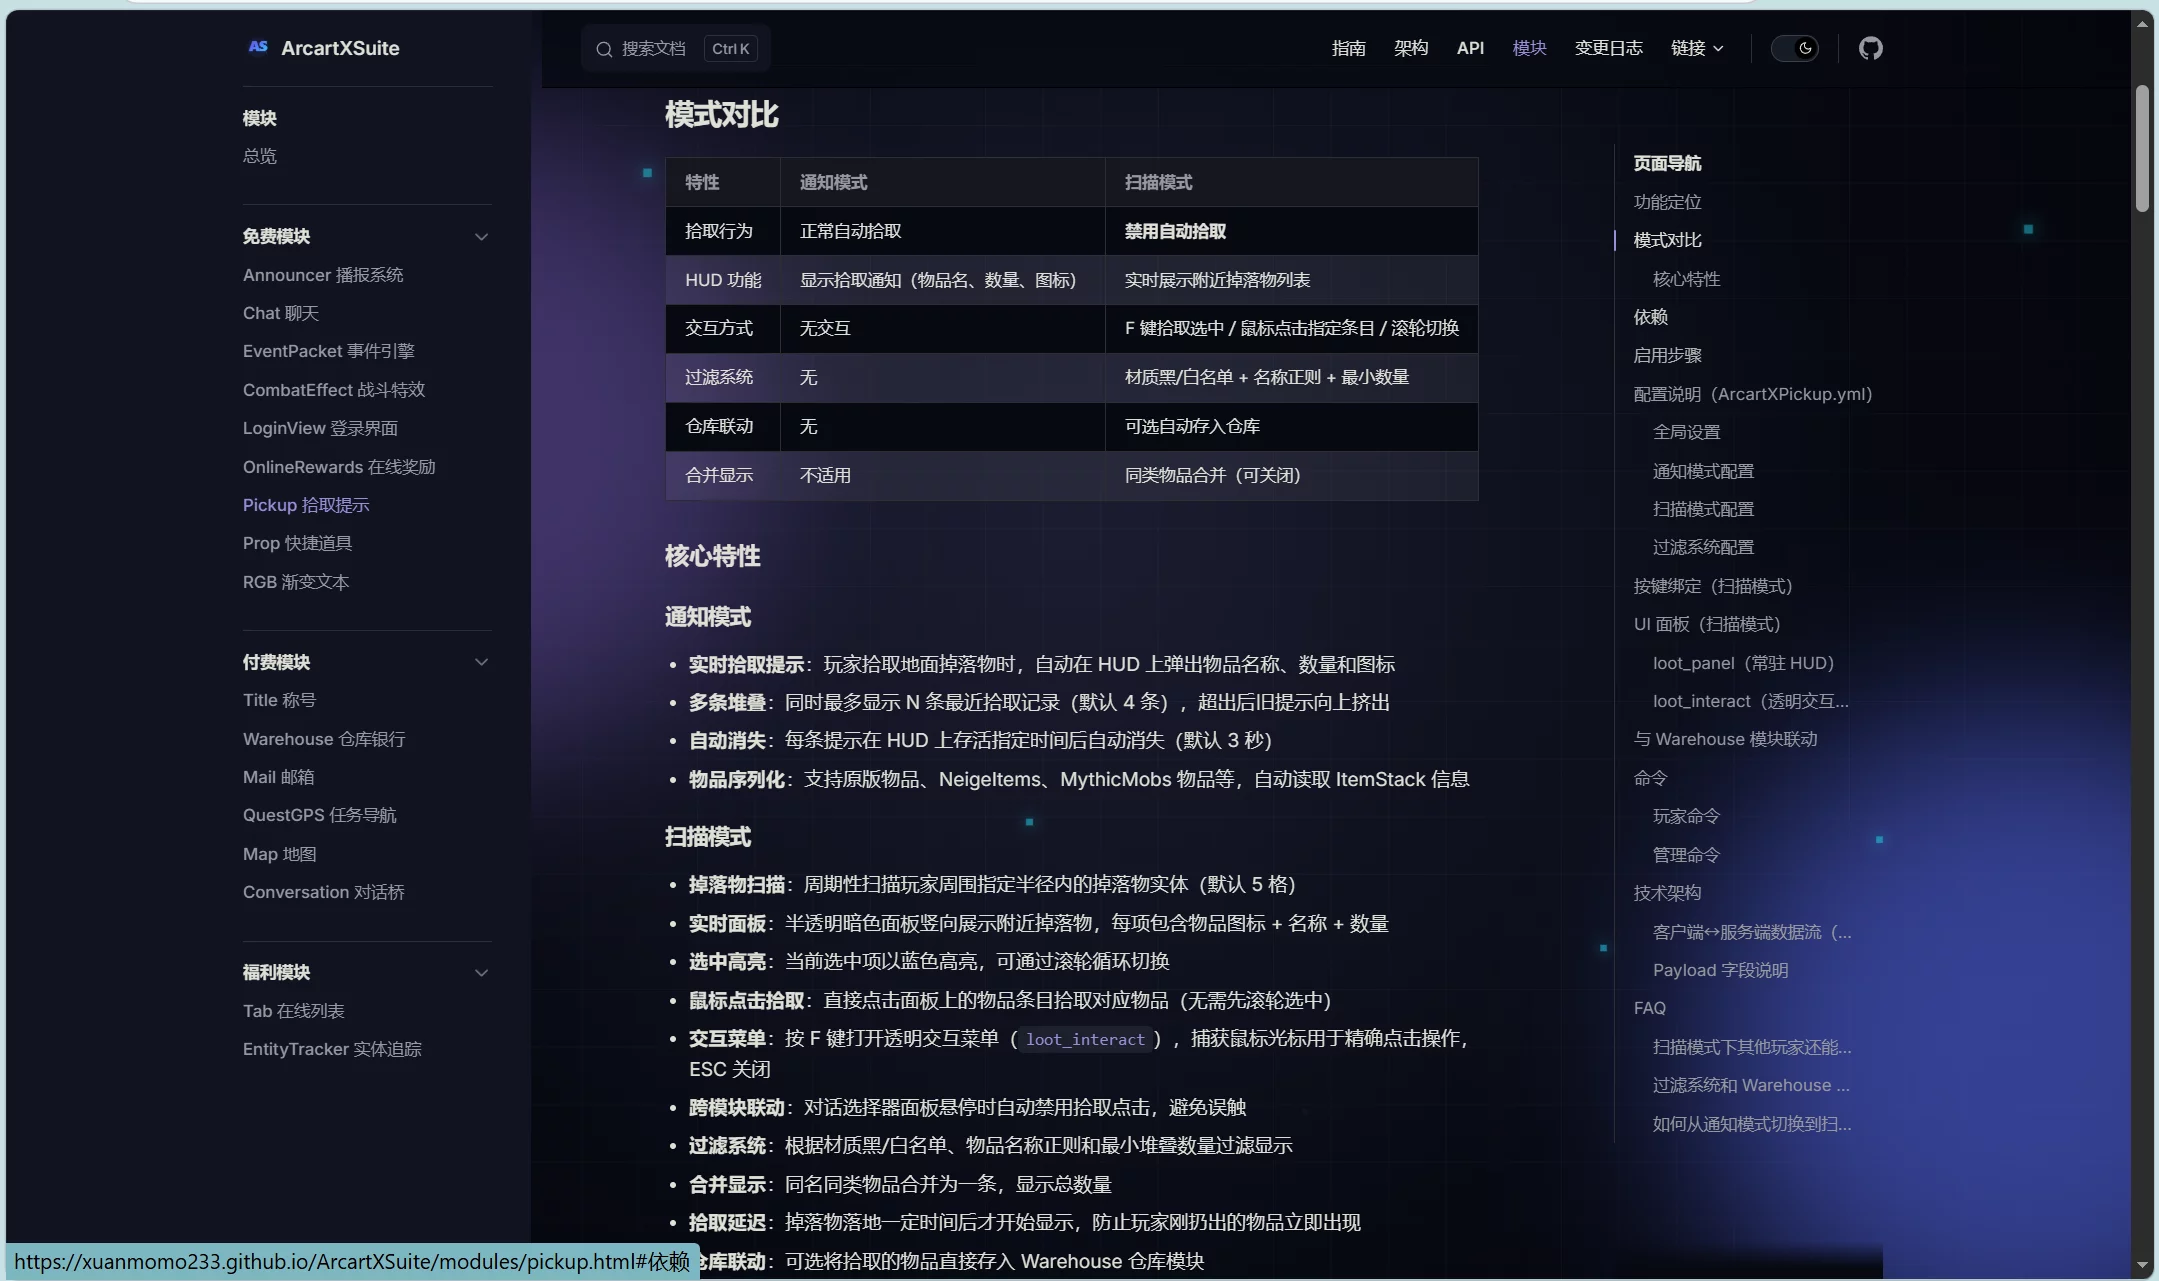Open the GitHub repository icon
This screenshot has width=2159, height=1281.
tap(1870, 48)
